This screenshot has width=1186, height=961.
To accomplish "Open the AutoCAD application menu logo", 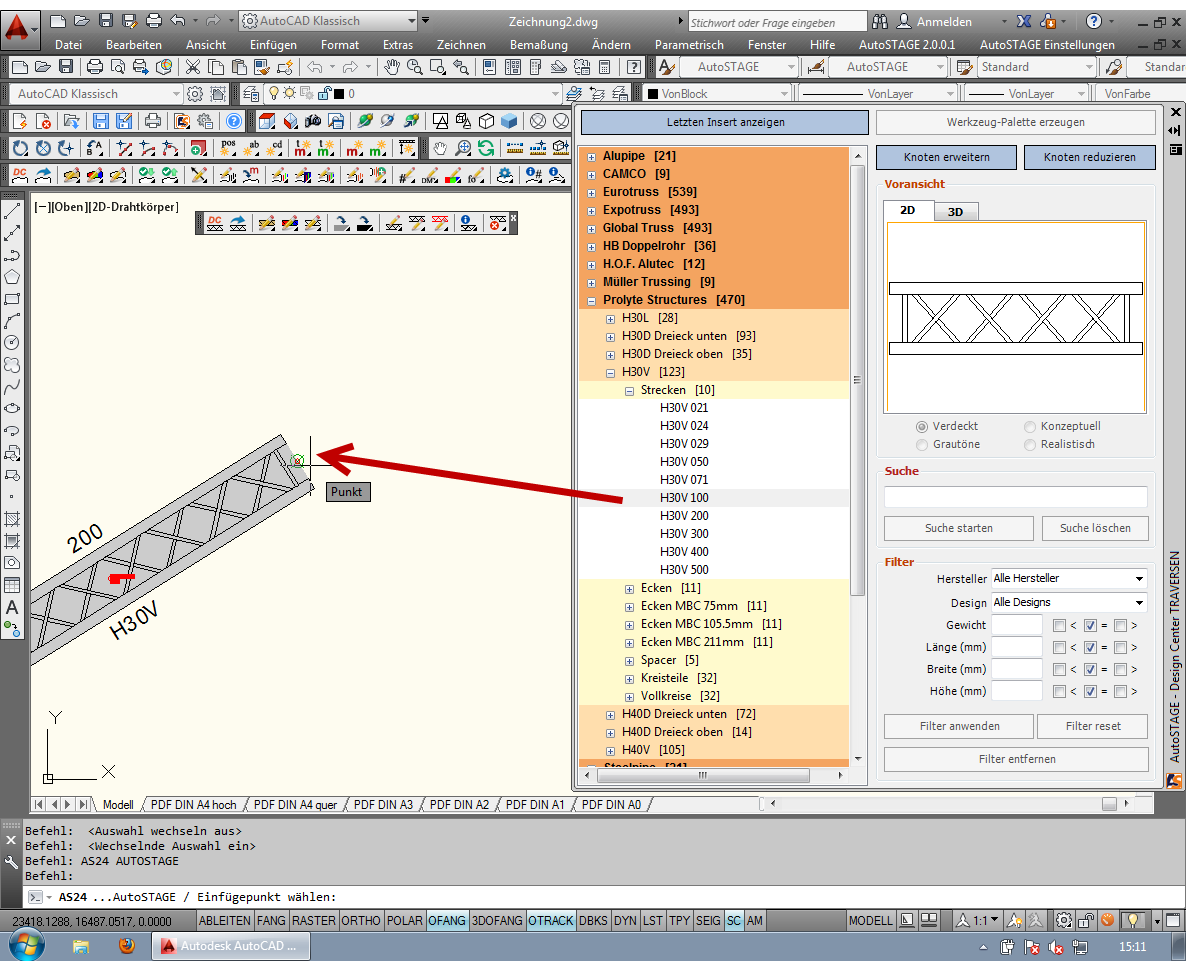I will (18, 27).
